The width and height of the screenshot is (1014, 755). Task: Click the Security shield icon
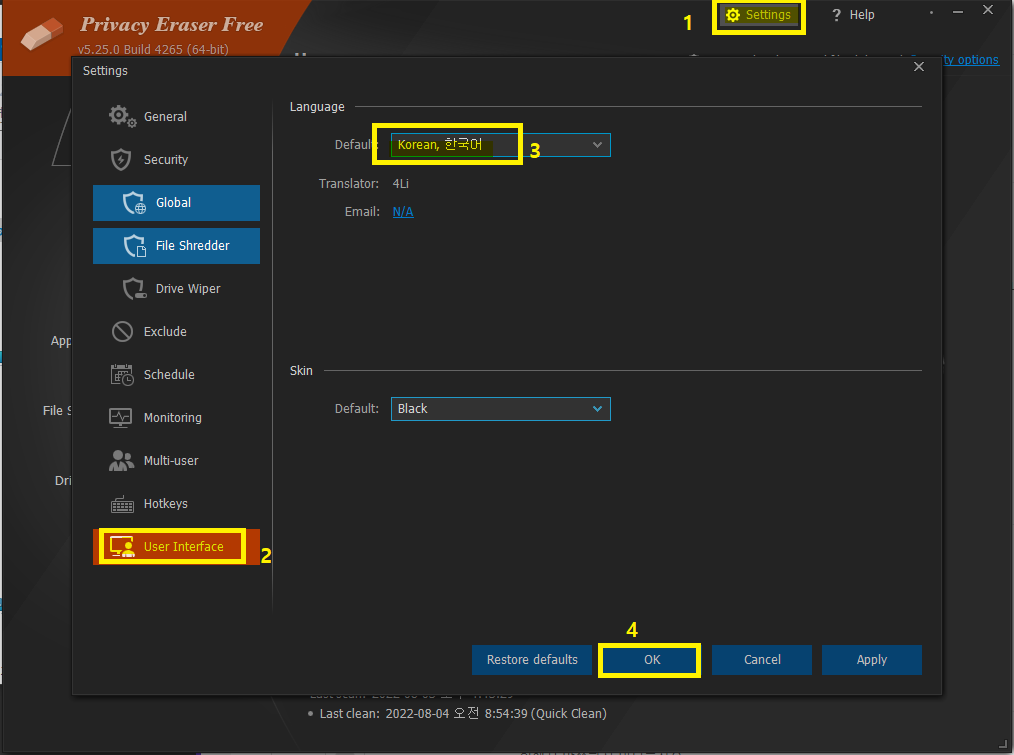[x=121, y=160]
